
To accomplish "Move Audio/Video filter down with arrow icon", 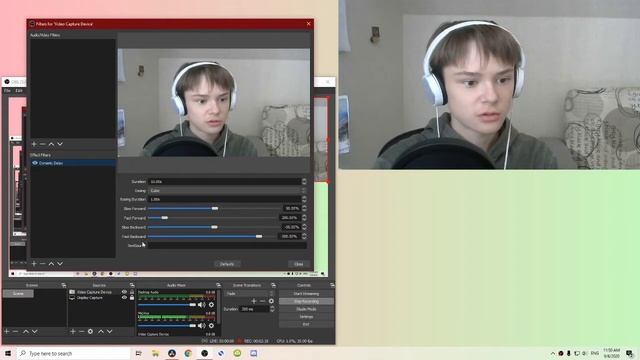I will 60,144.
